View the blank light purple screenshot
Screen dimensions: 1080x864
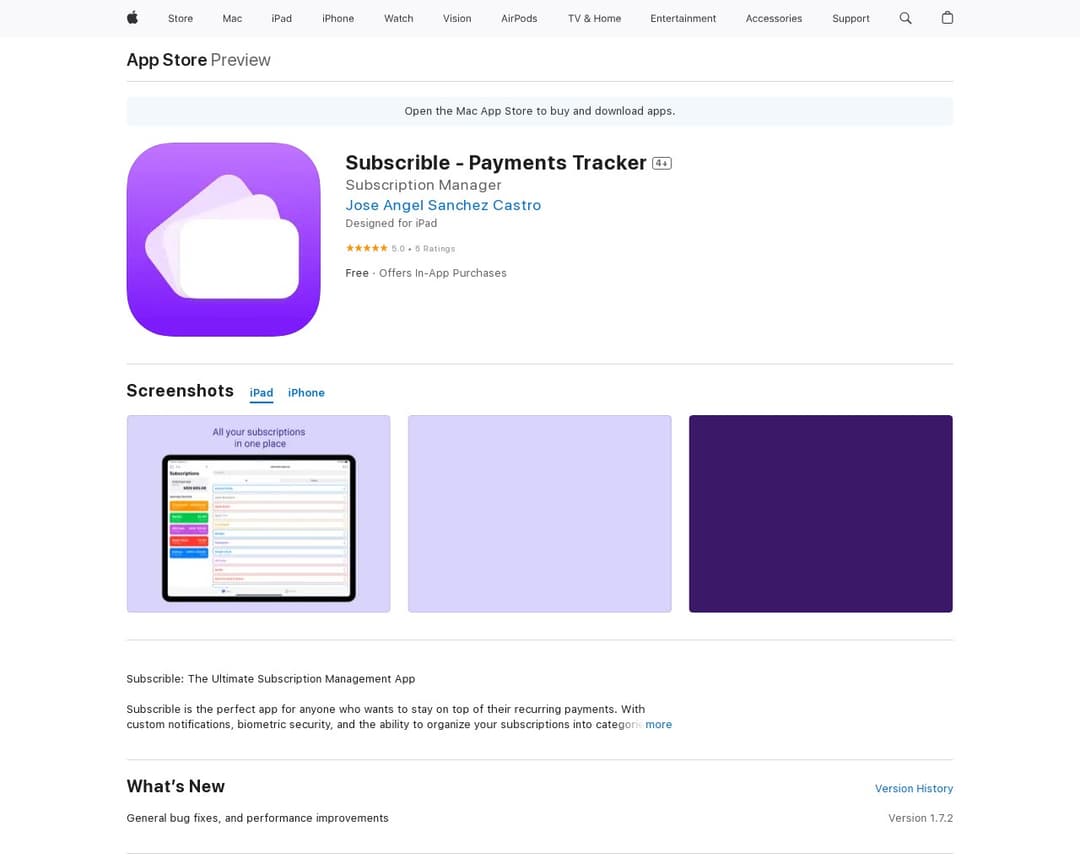[540, 514]
